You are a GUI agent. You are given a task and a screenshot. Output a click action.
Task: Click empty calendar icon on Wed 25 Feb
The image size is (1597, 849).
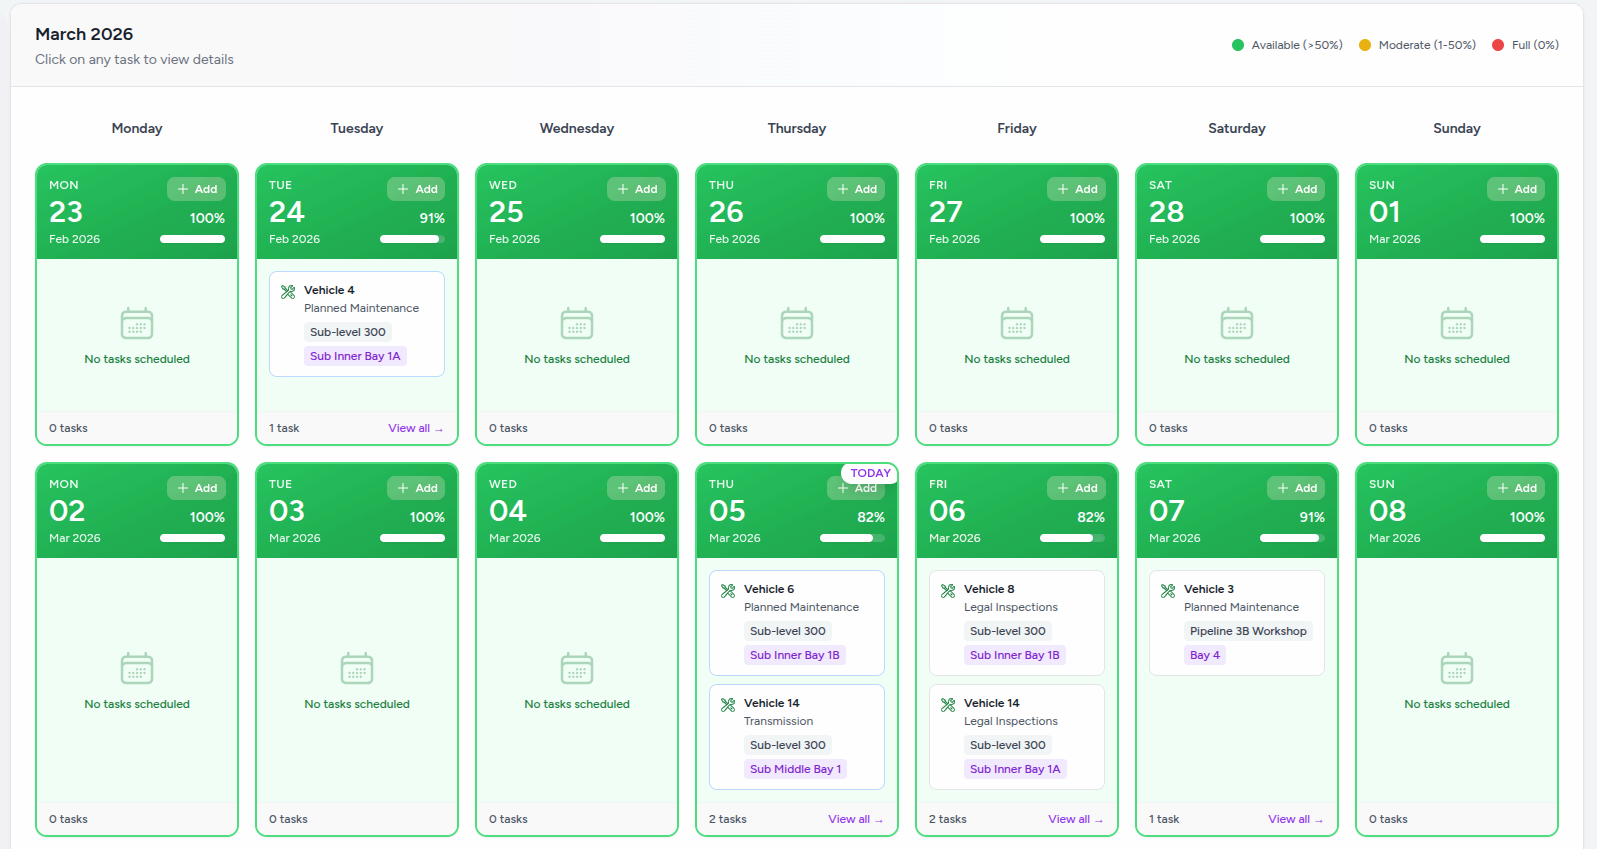(x=577, y=324)
